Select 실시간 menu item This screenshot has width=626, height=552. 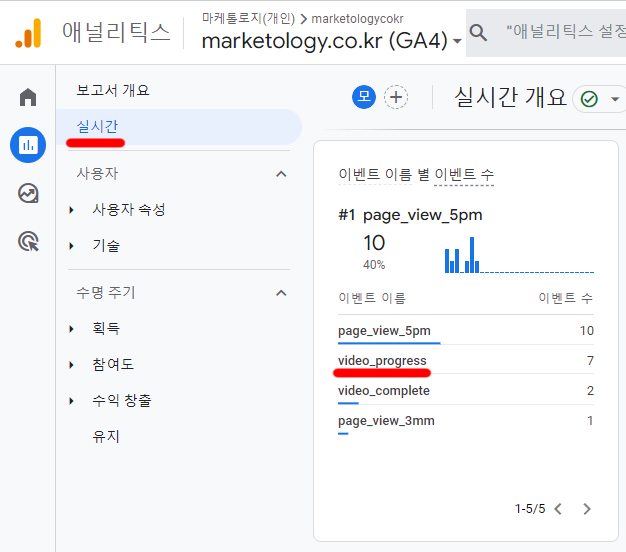[x=178, y=127]
